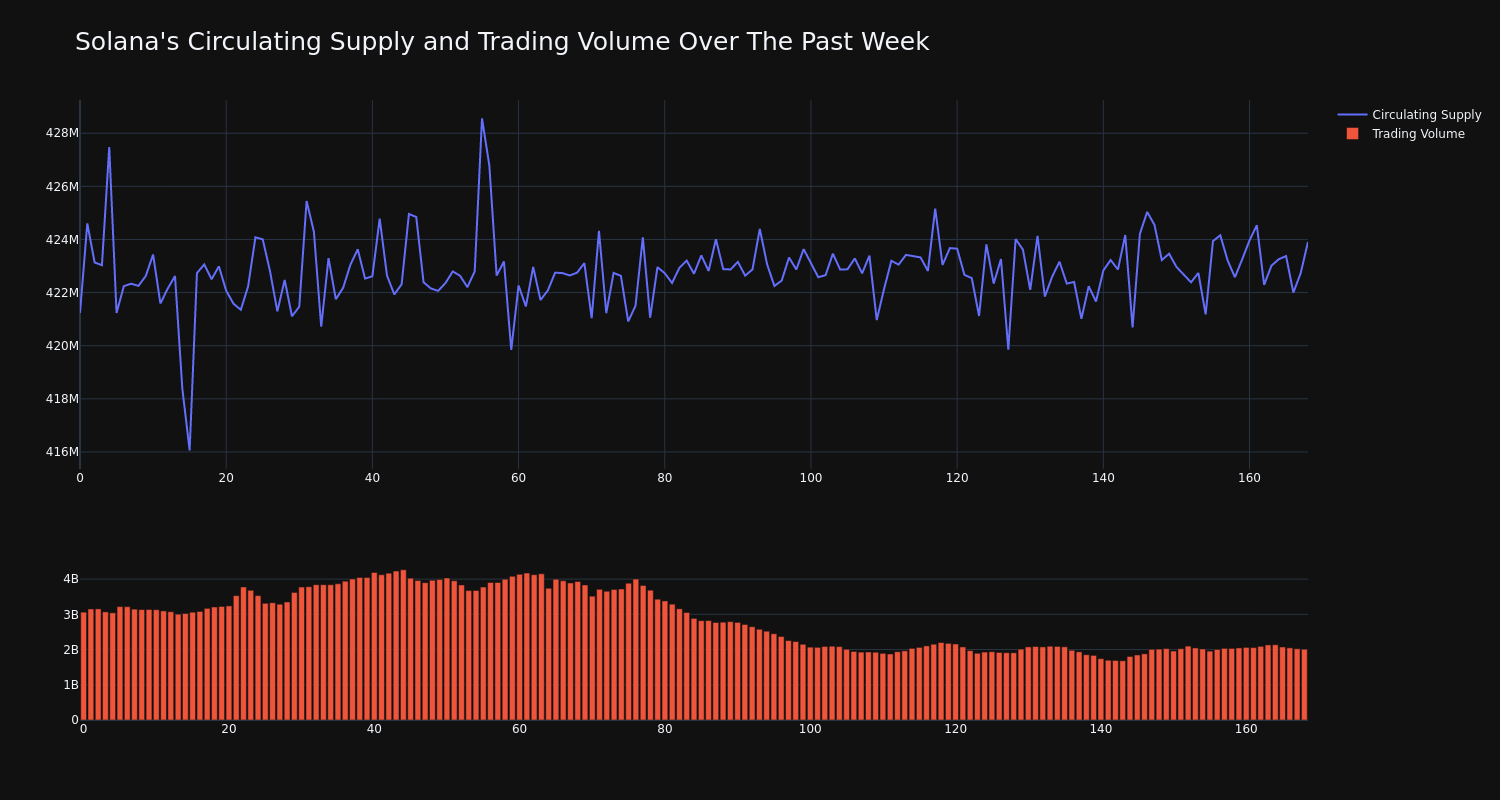
Task: Toggle the Trading Volume legend entry
Action: [1404, 134]
